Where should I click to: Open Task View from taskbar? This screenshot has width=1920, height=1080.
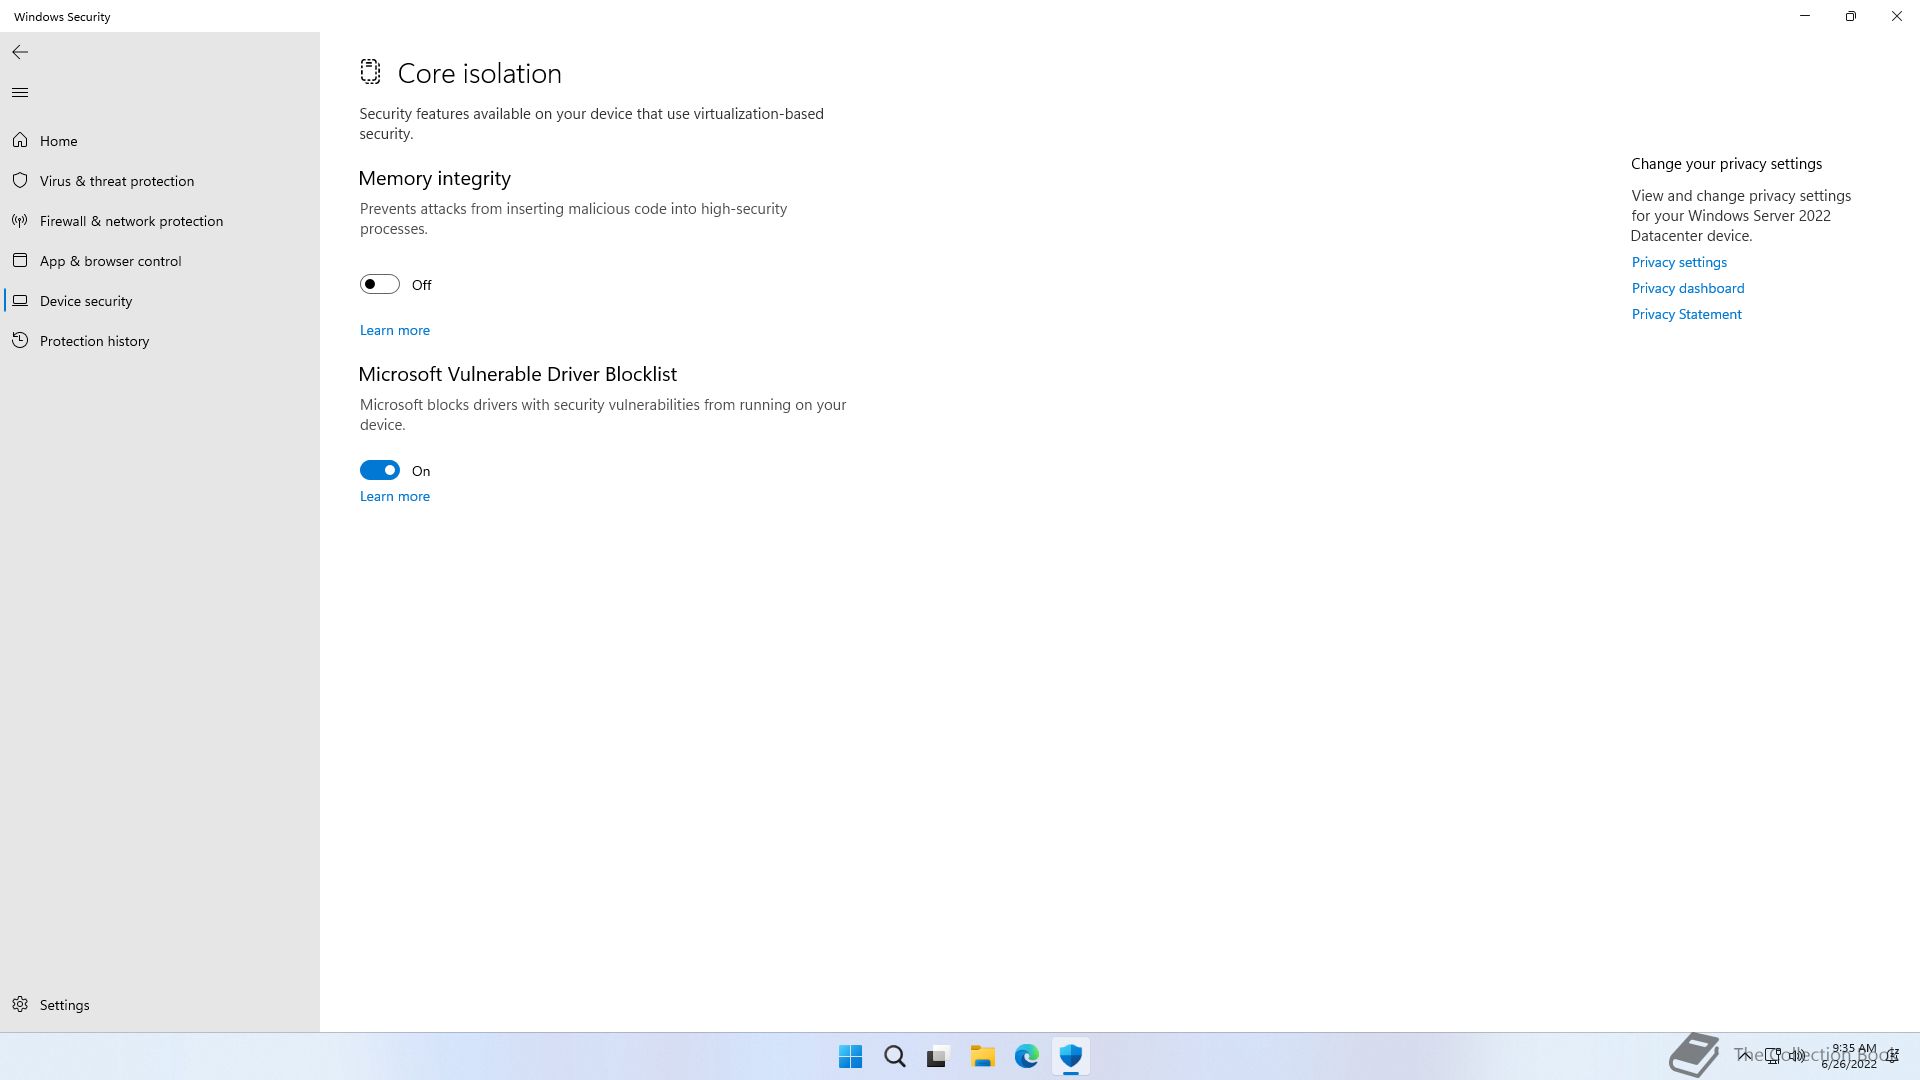click(x=938, y=1056)
